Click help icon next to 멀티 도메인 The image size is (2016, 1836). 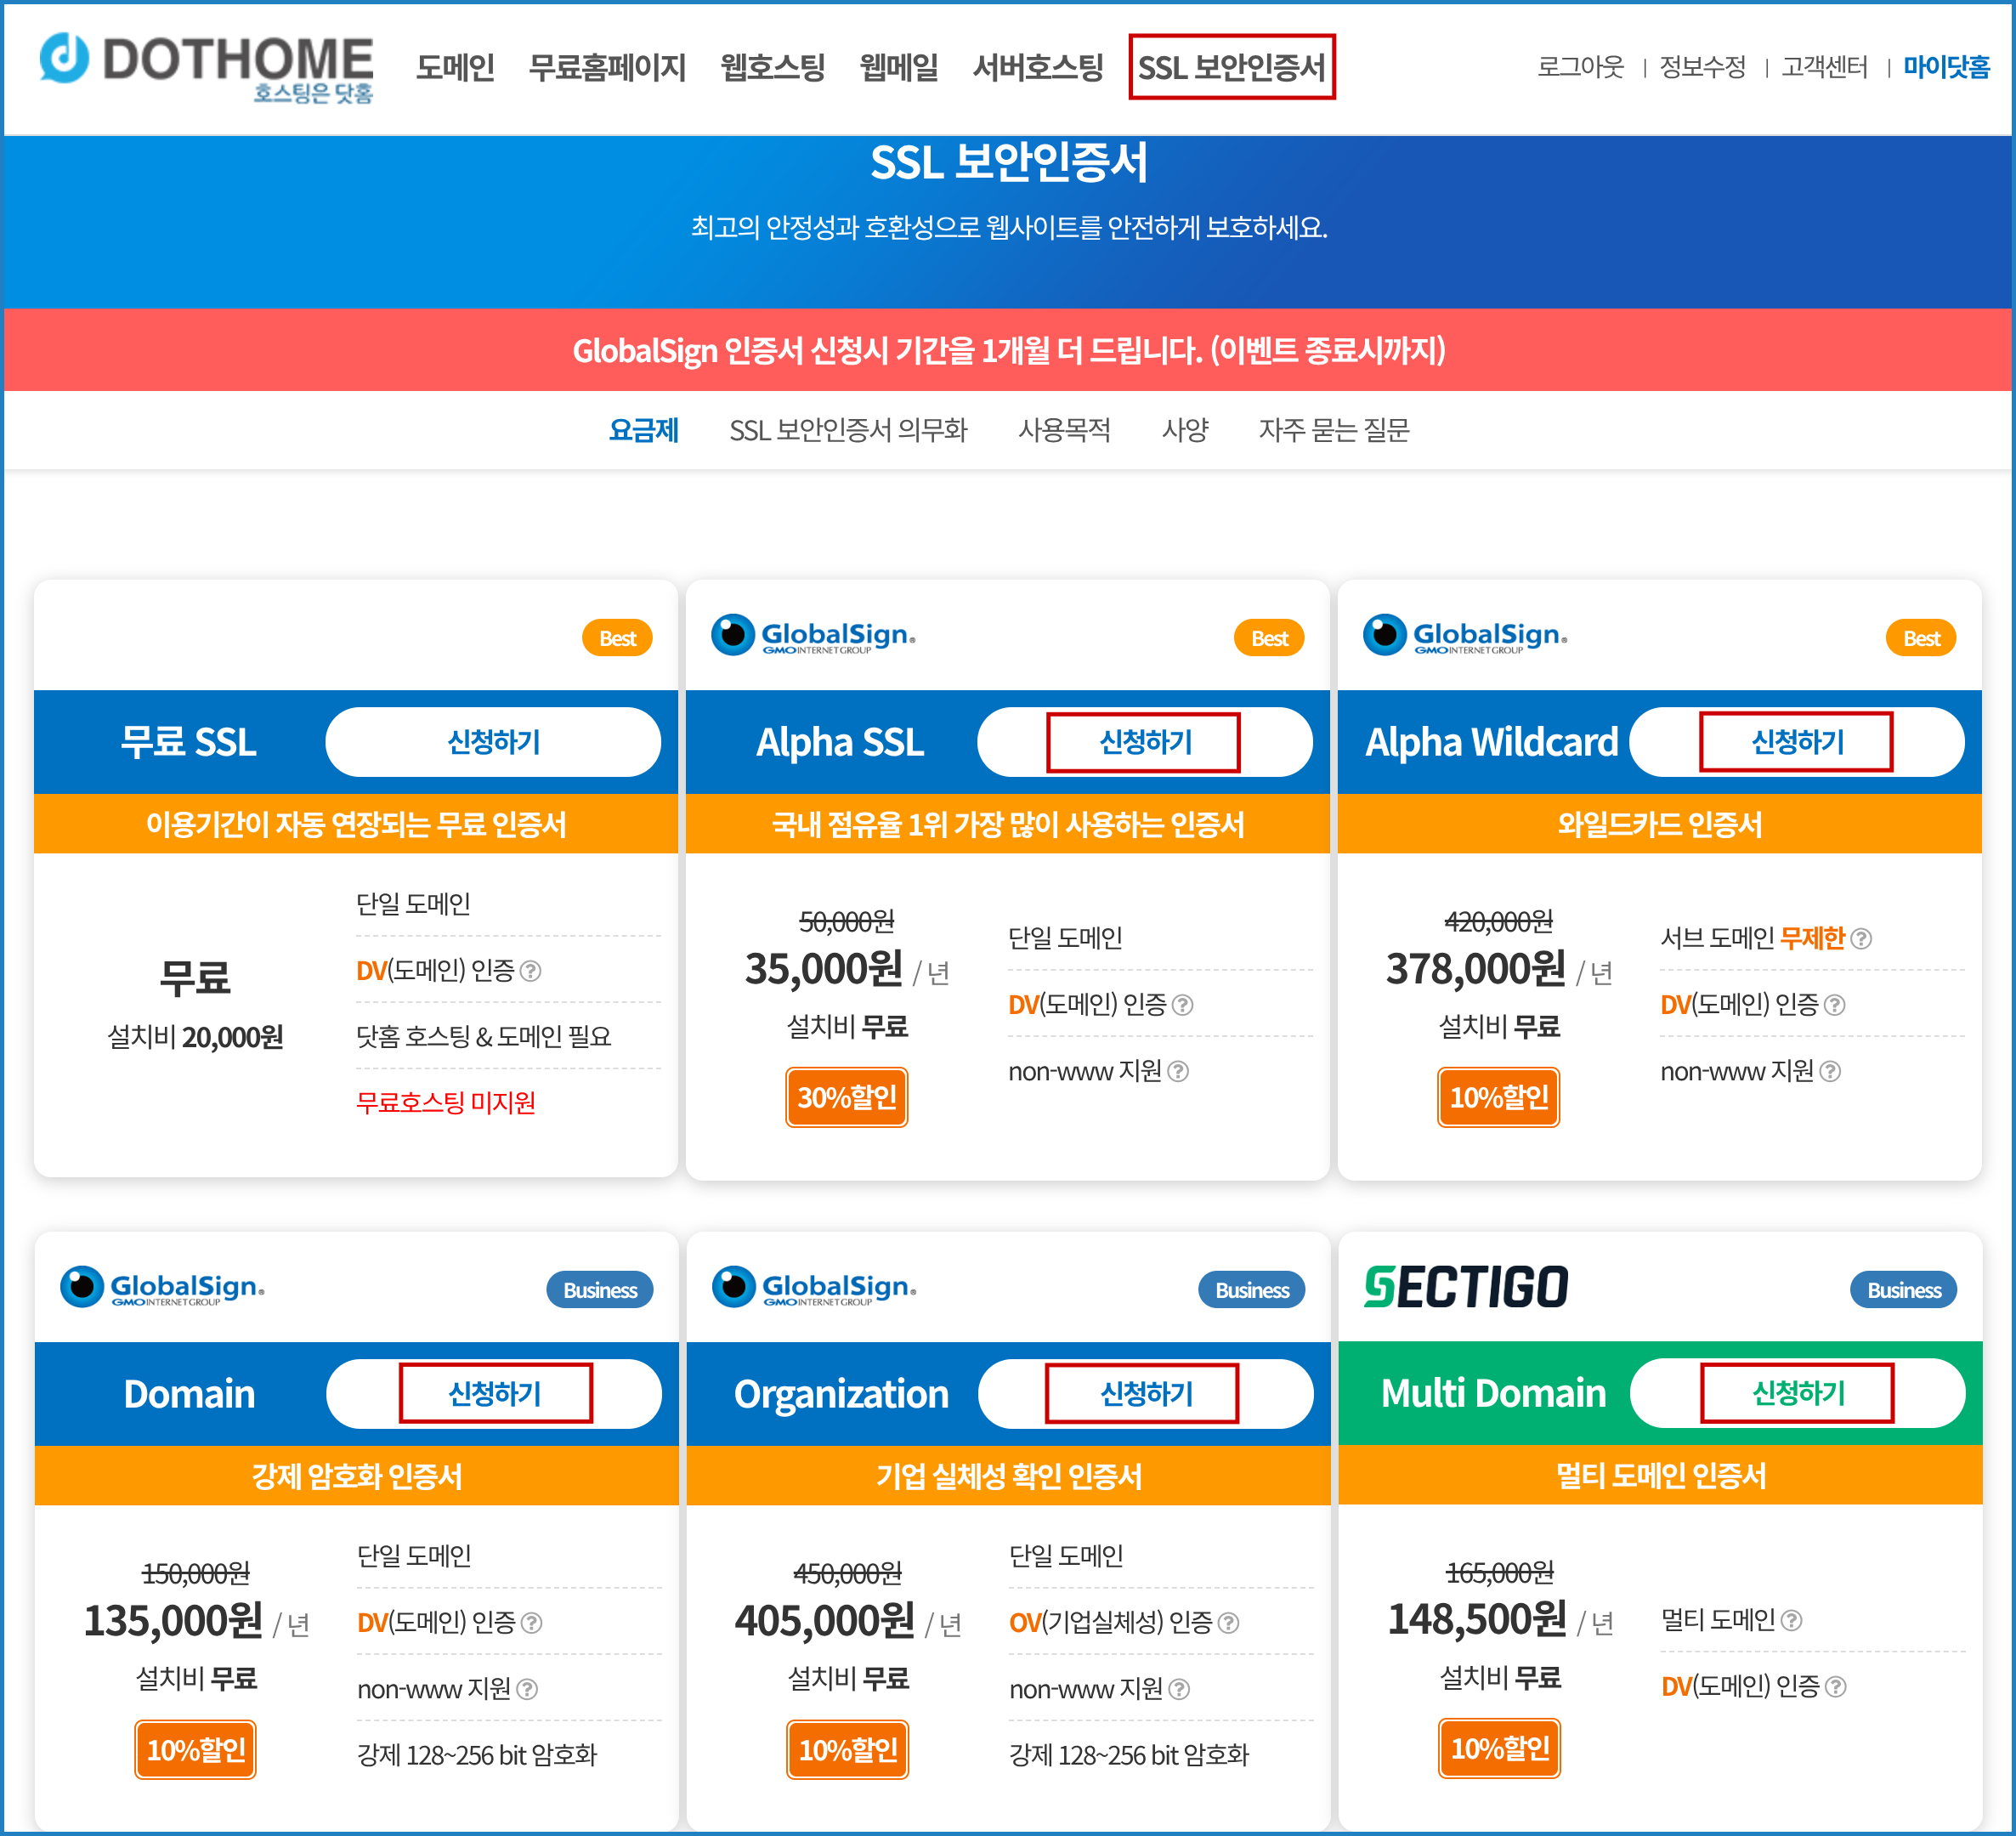point(1792,1619)
